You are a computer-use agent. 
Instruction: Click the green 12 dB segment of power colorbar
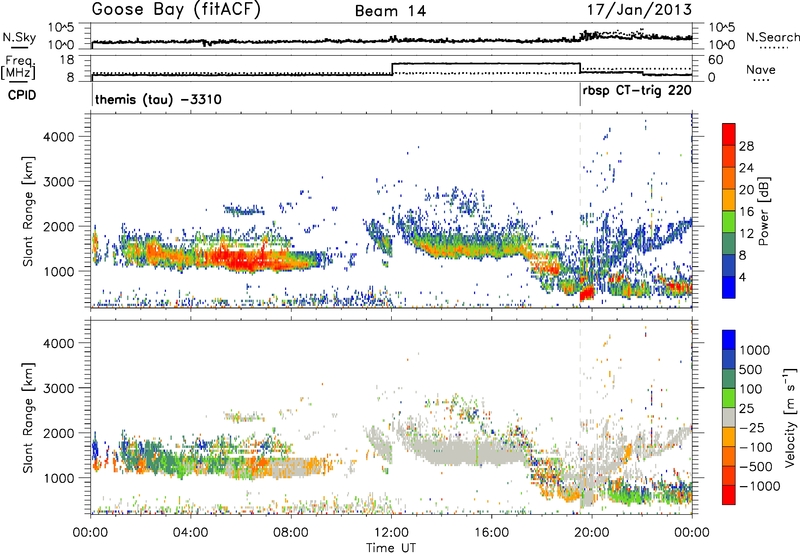pyautogui.click(x=729, y=221)
